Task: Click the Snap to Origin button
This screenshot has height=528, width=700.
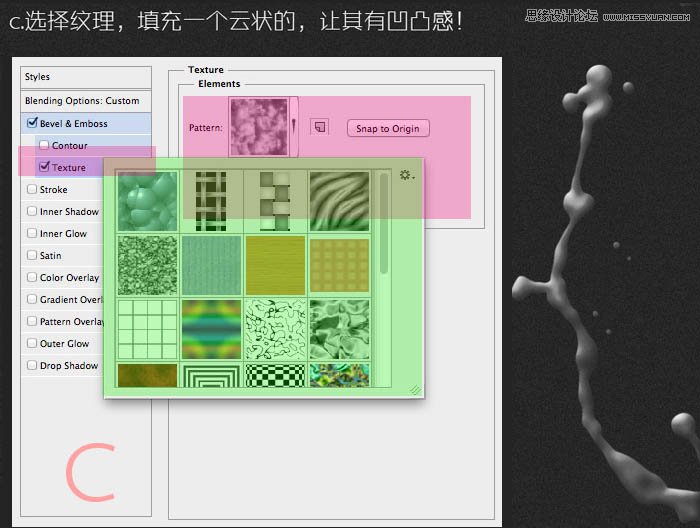Action: pyautogui.click(x=388, y=129)
